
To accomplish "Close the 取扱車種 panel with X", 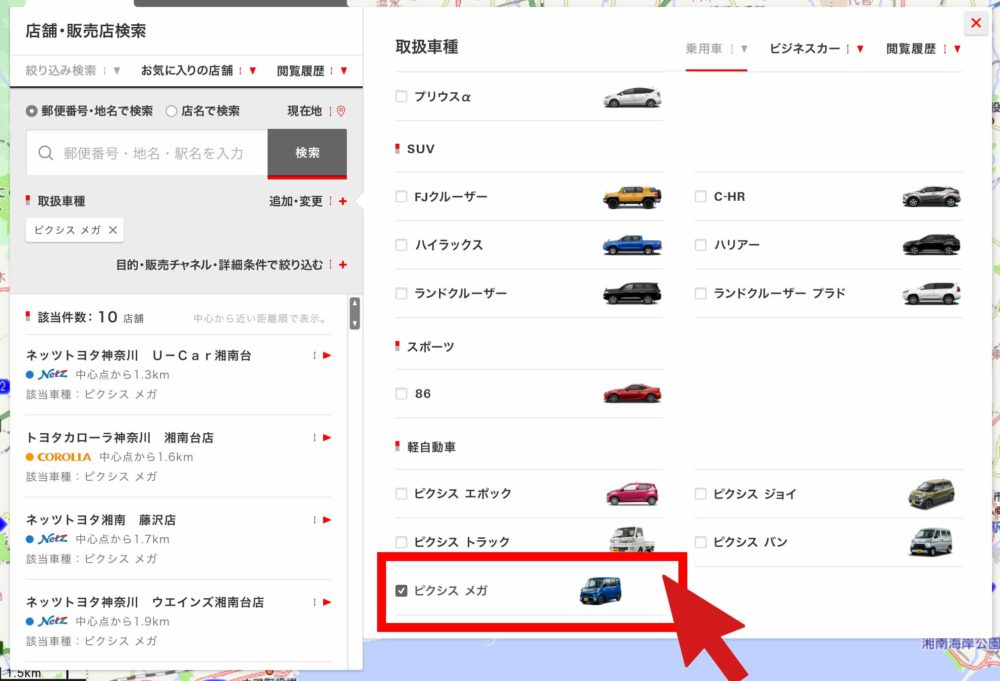I will [x=976, y=23].
